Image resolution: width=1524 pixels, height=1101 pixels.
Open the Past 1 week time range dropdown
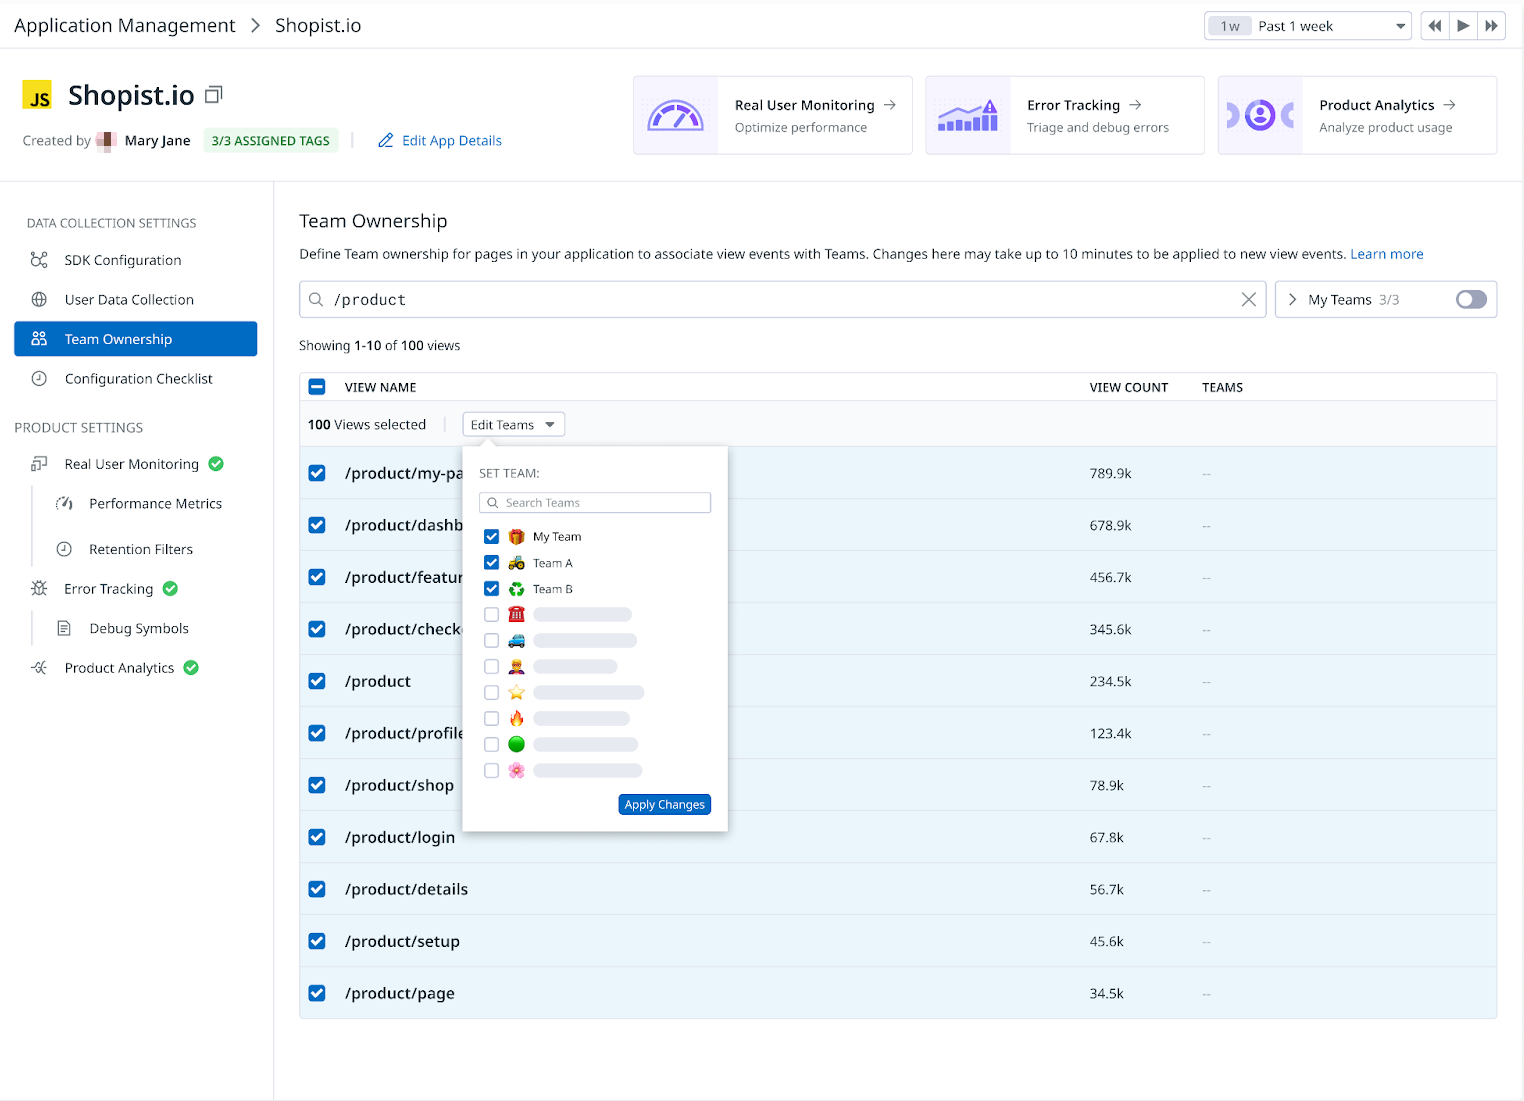[1308, 26]
